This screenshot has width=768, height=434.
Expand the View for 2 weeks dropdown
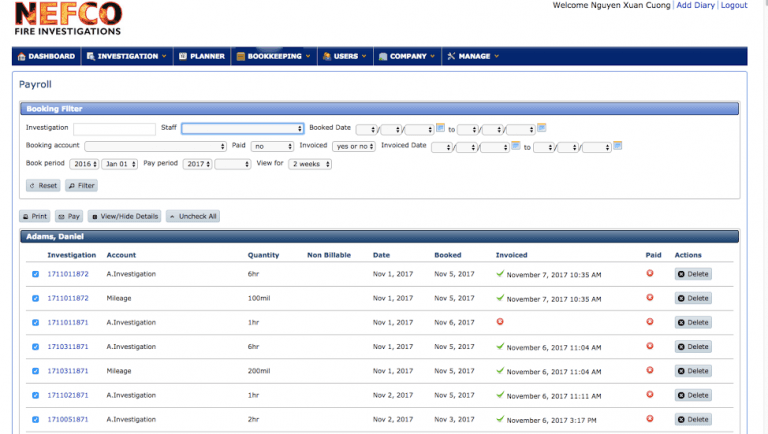(x=310, y=164)
